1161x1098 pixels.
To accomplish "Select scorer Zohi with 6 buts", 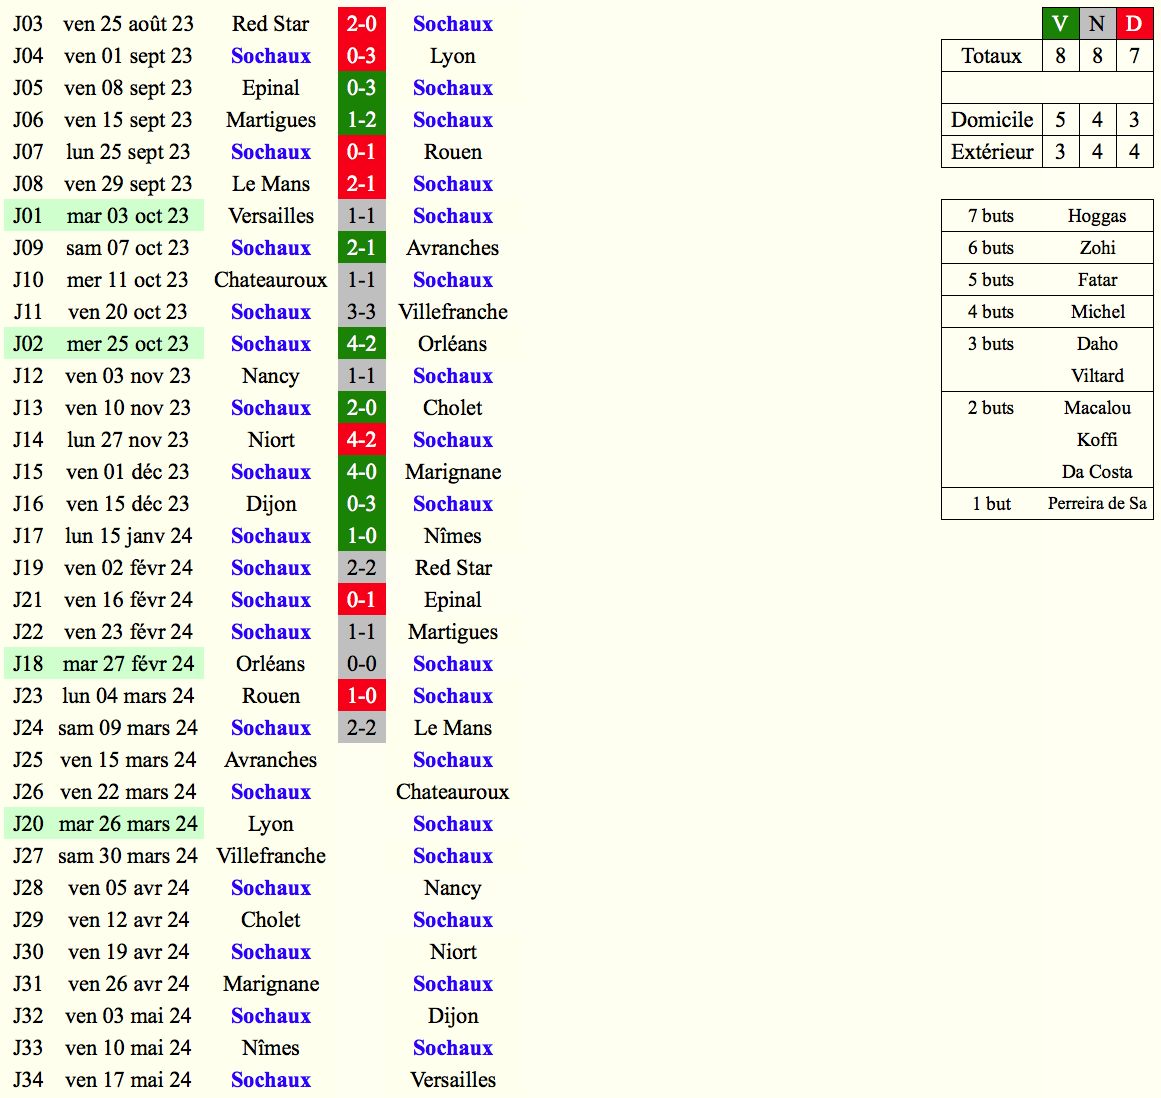I will pos(1097,247).
